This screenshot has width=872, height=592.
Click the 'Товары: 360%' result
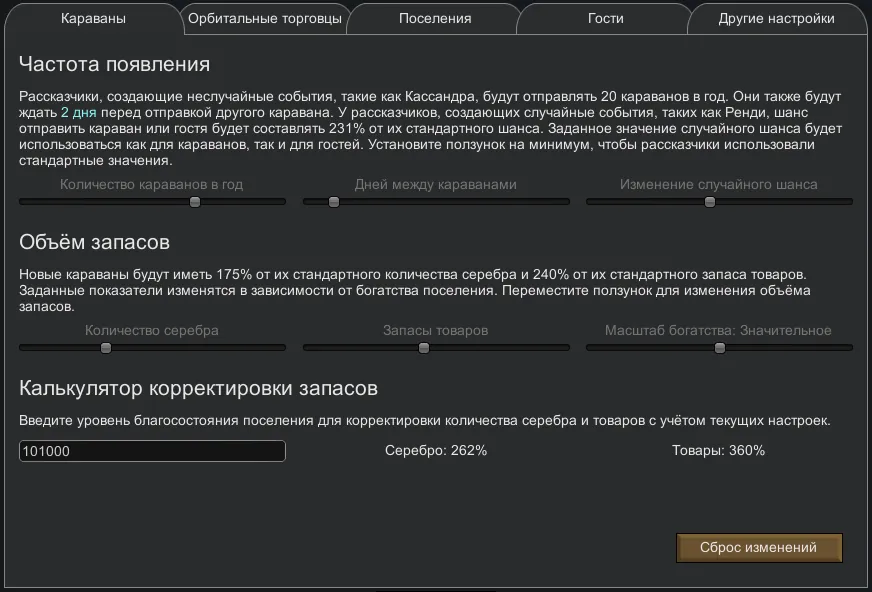point(718,451)
